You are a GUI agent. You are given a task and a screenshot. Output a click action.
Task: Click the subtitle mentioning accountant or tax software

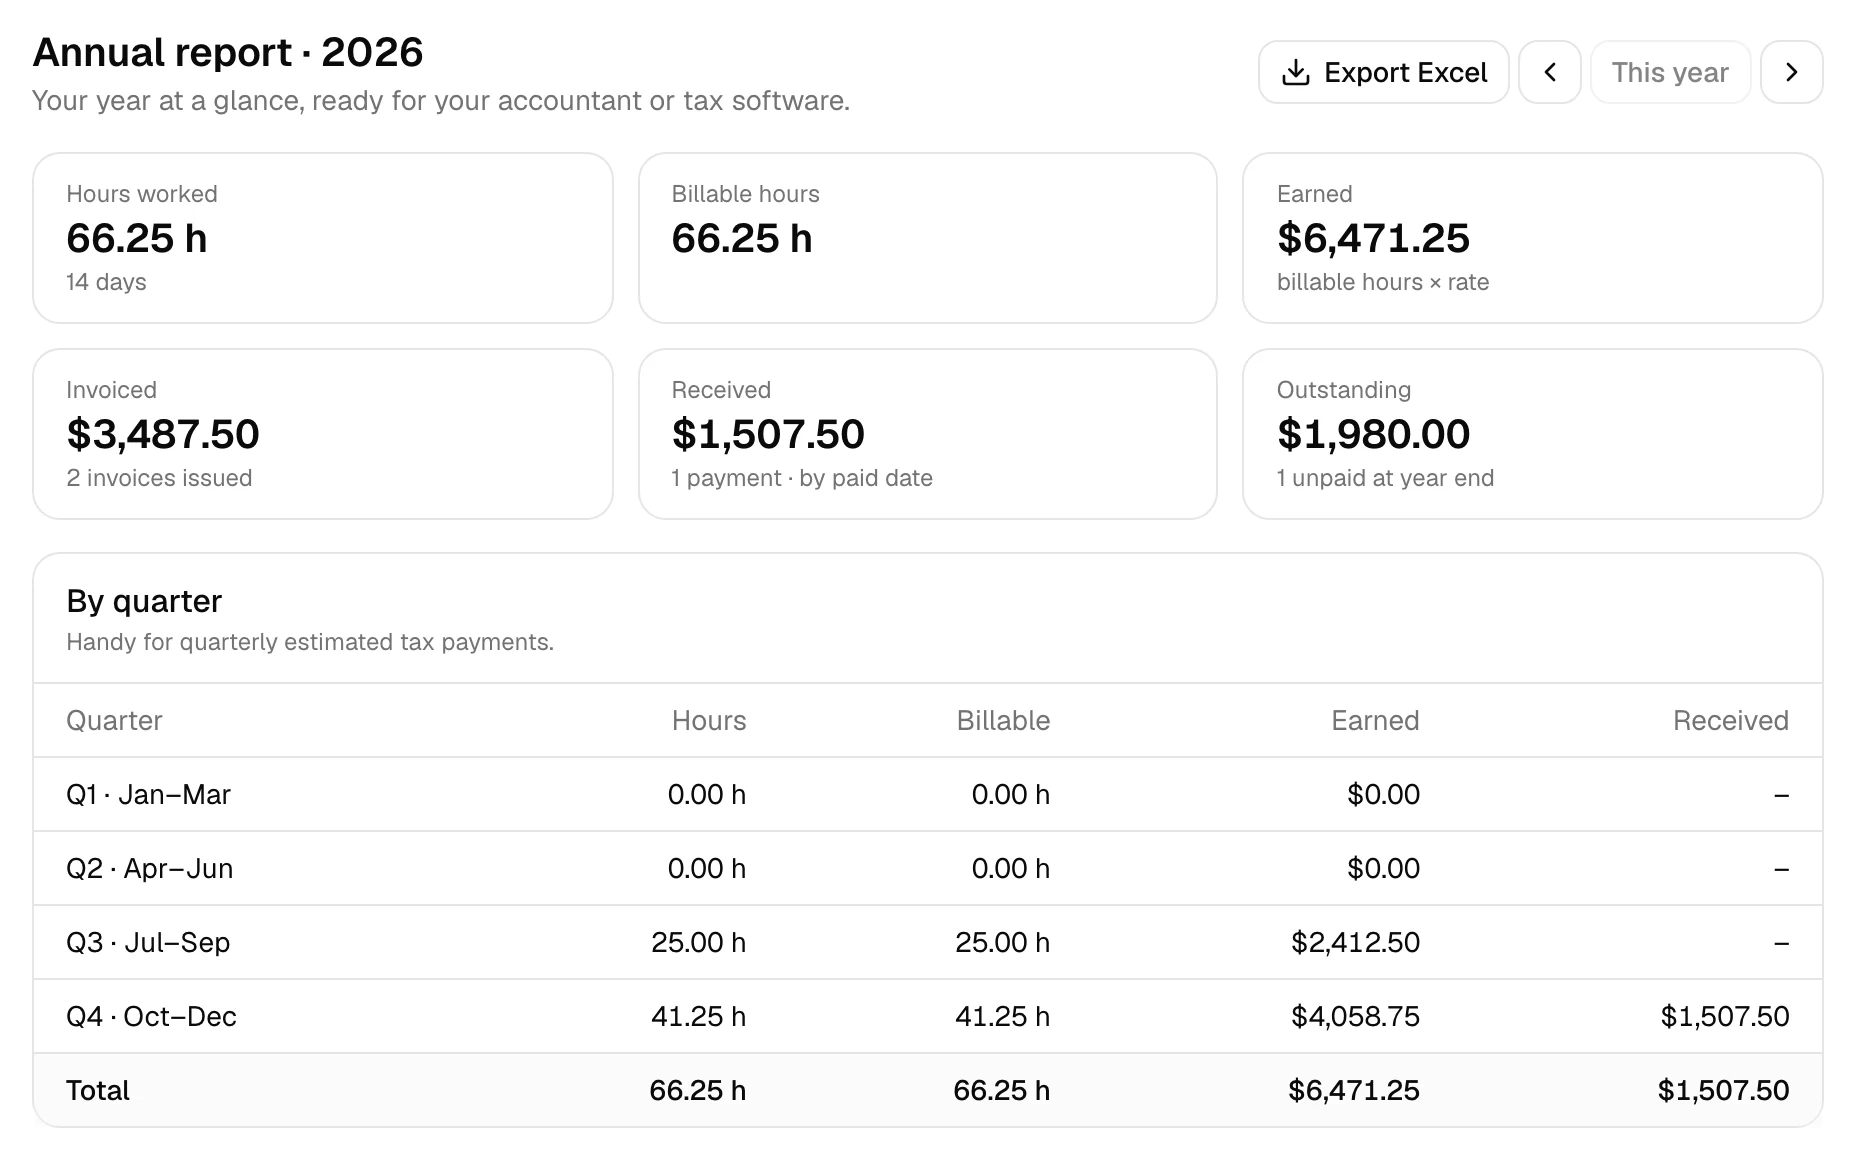point(441,101)
